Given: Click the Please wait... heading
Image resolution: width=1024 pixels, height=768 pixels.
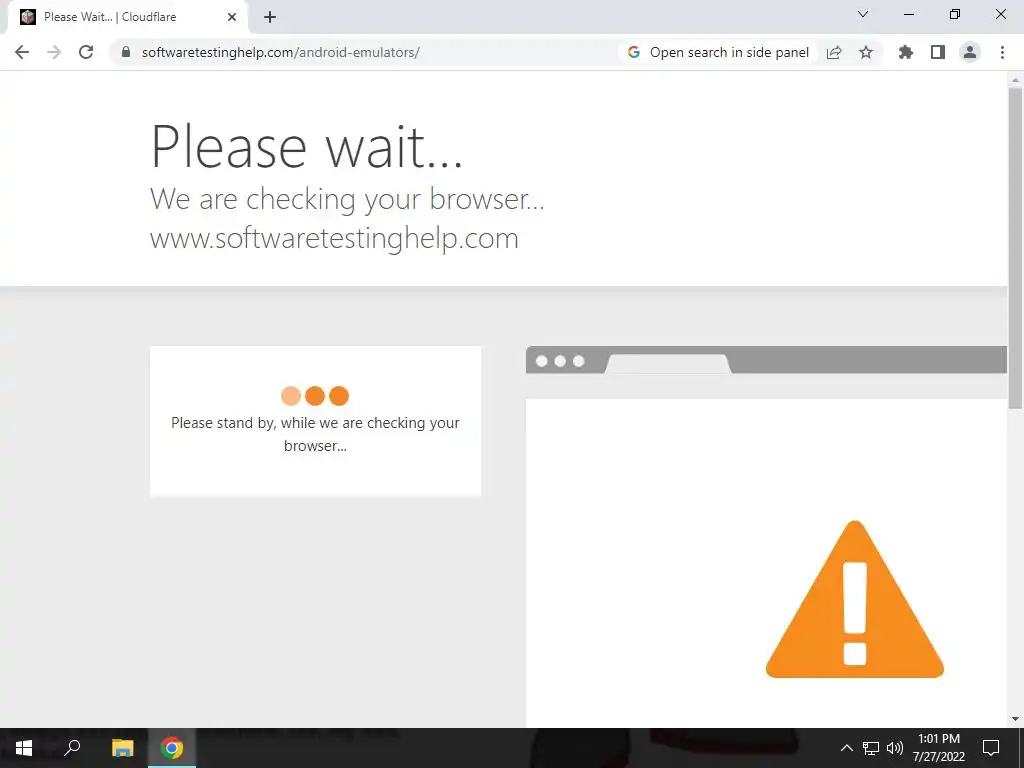Looking at the screenshot, I should [307, 146].
